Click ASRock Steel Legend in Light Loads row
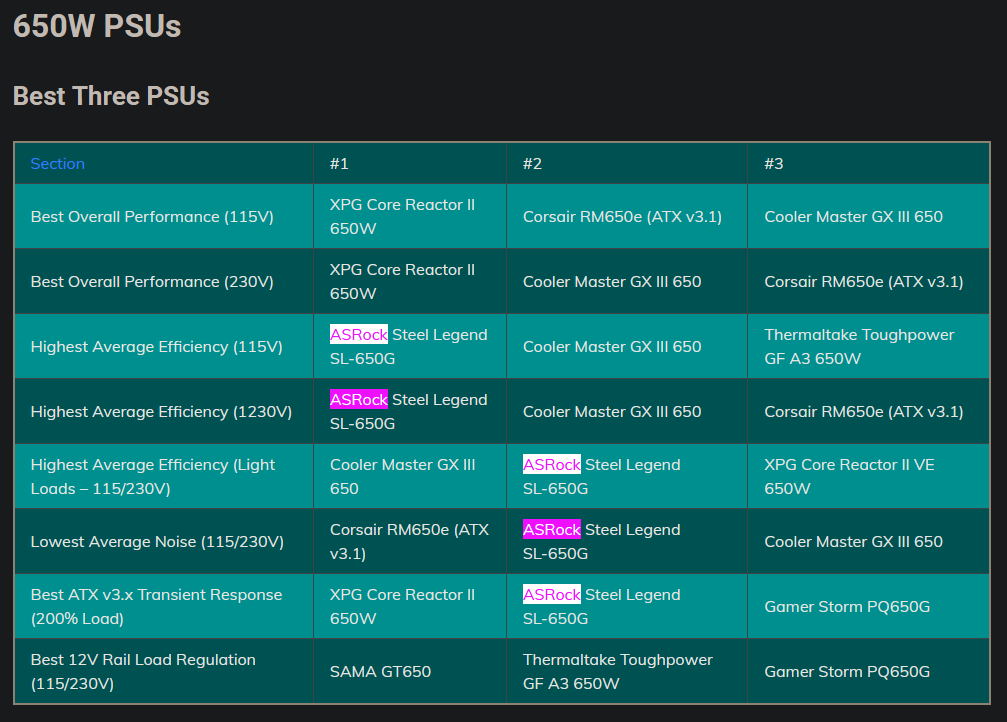The height and width of the screenshot is (722, 1007). point(602,477)
